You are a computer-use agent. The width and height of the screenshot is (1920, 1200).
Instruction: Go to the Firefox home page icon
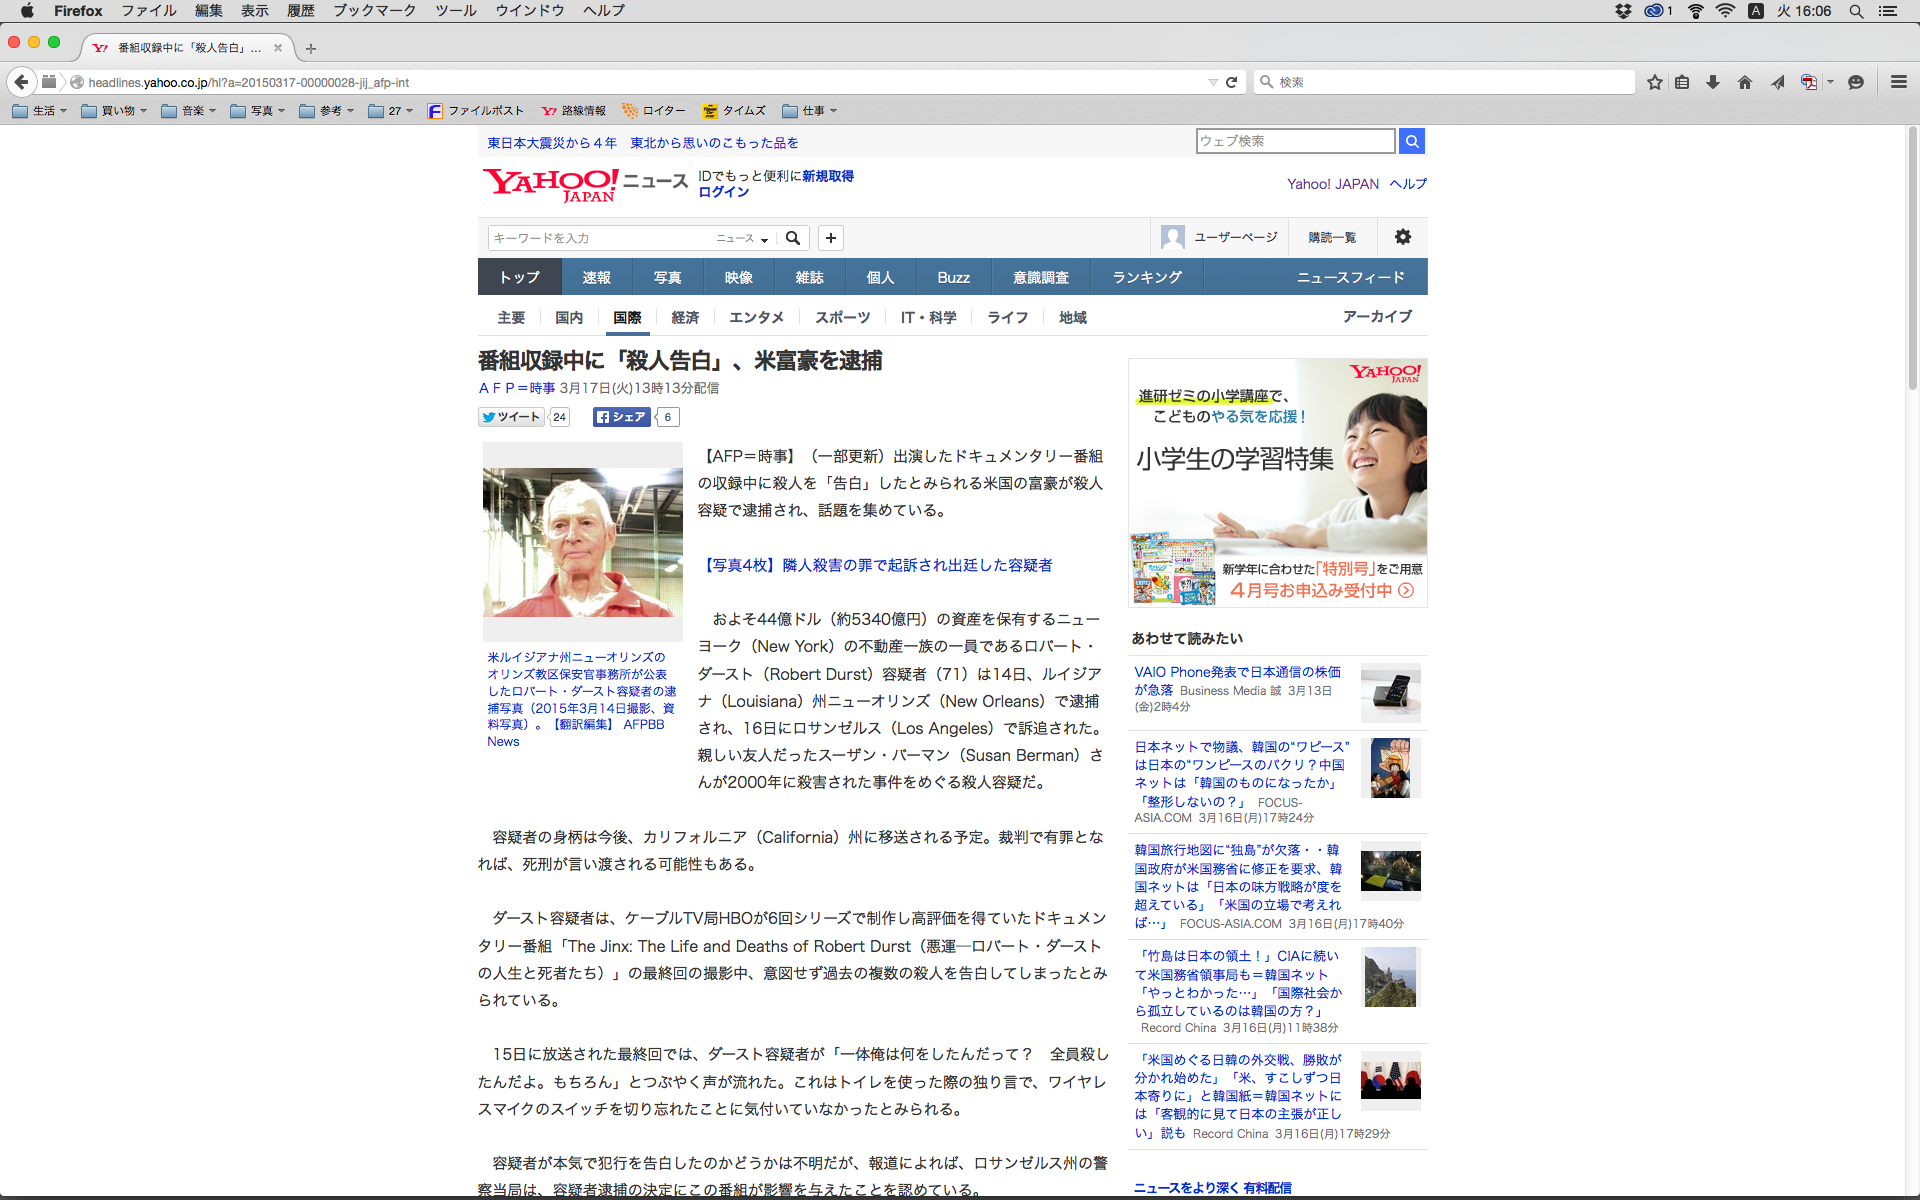[x=1745, y=82]
